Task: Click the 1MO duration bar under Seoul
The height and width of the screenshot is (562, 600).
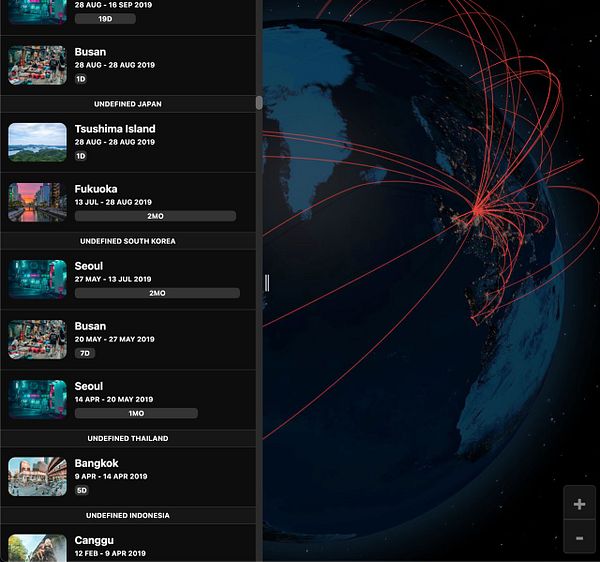Action: click(136, 413)
